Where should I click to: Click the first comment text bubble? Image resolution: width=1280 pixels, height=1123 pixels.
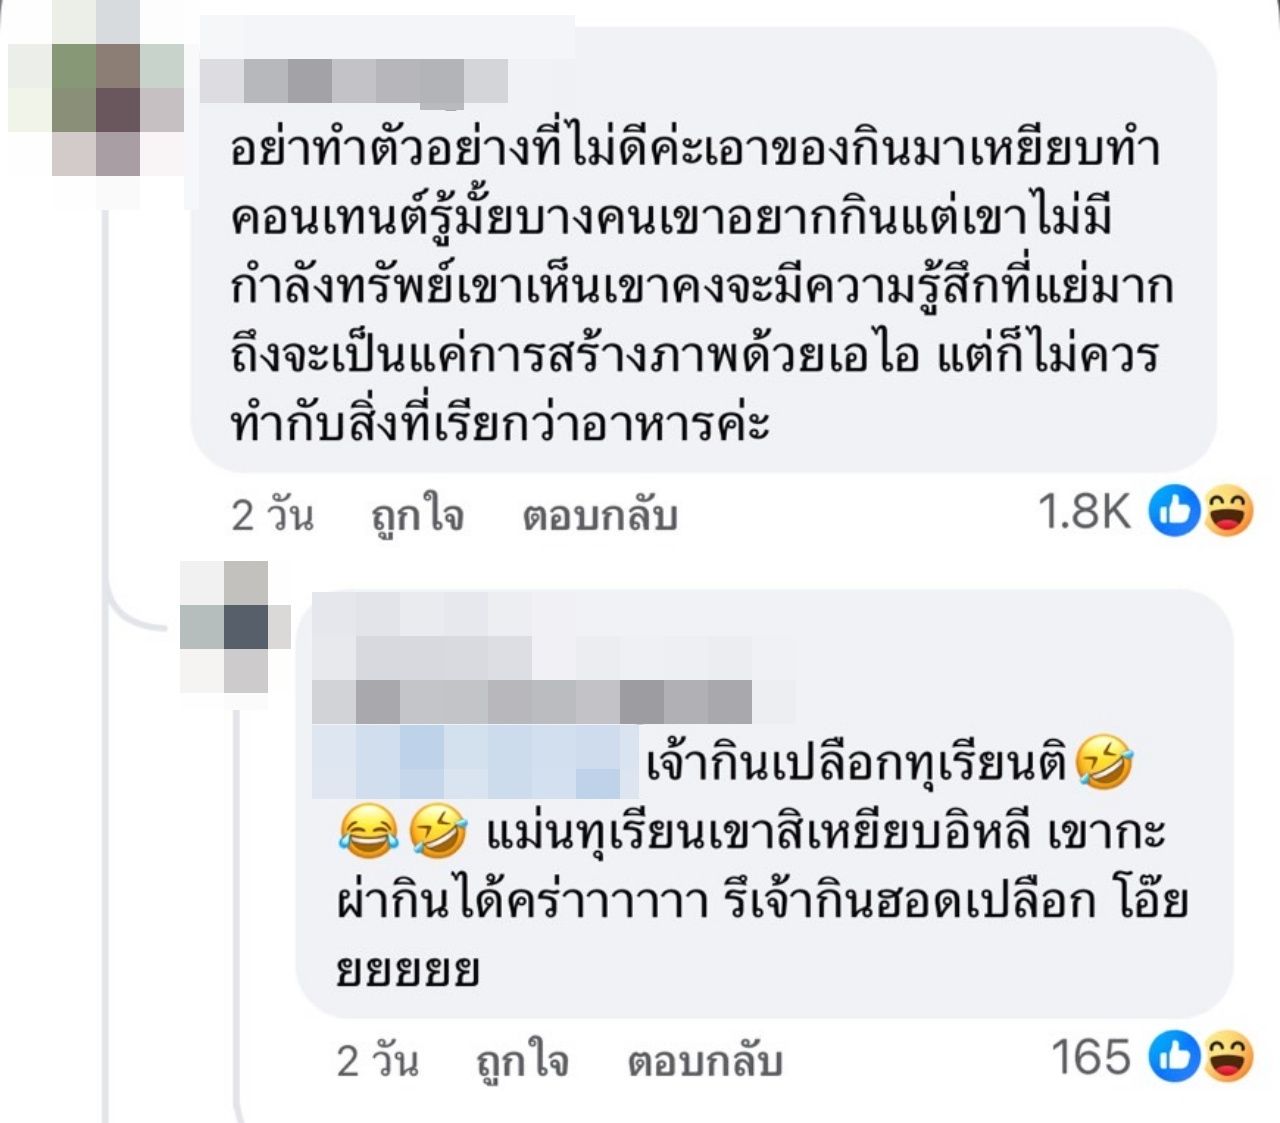[x=703, y=250]
